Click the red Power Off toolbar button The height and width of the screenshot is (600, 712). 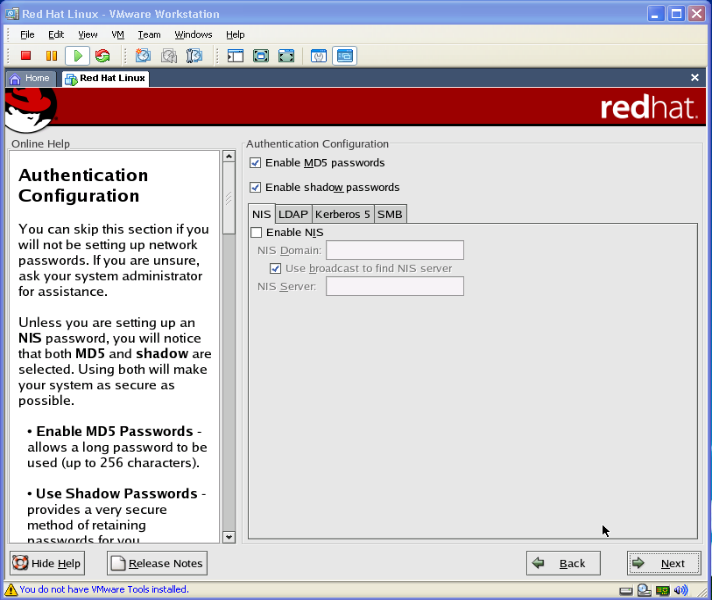(26, 56)
